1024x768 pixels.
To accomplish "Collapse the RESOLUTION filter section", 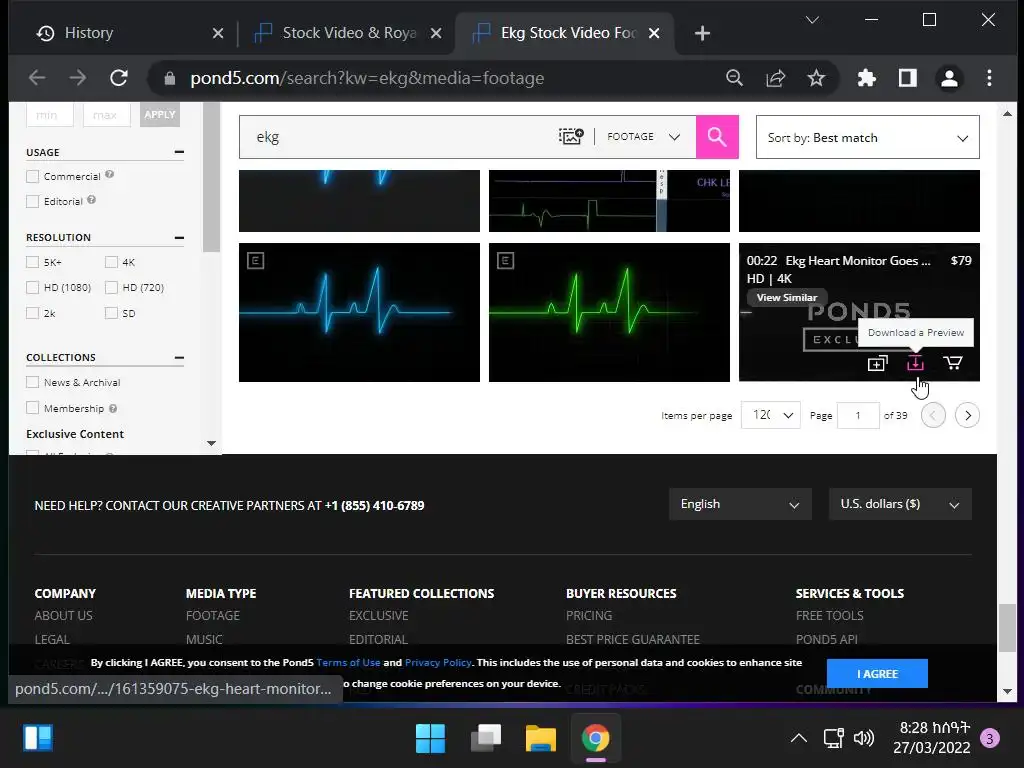I will [x=179, y=238].
